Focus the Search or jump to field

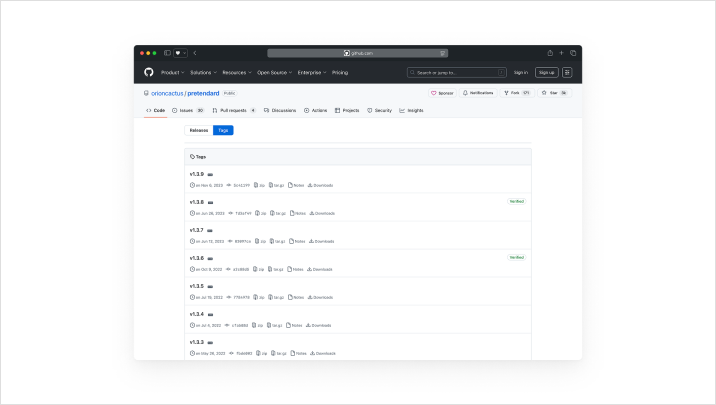coord(457,73)
